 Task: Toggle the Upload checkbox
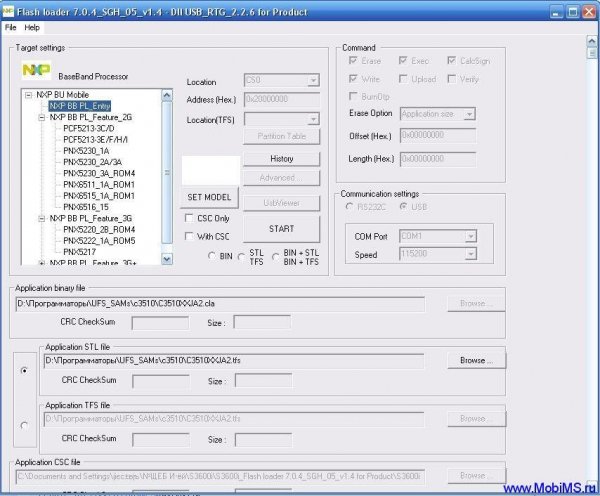[403, 78]
